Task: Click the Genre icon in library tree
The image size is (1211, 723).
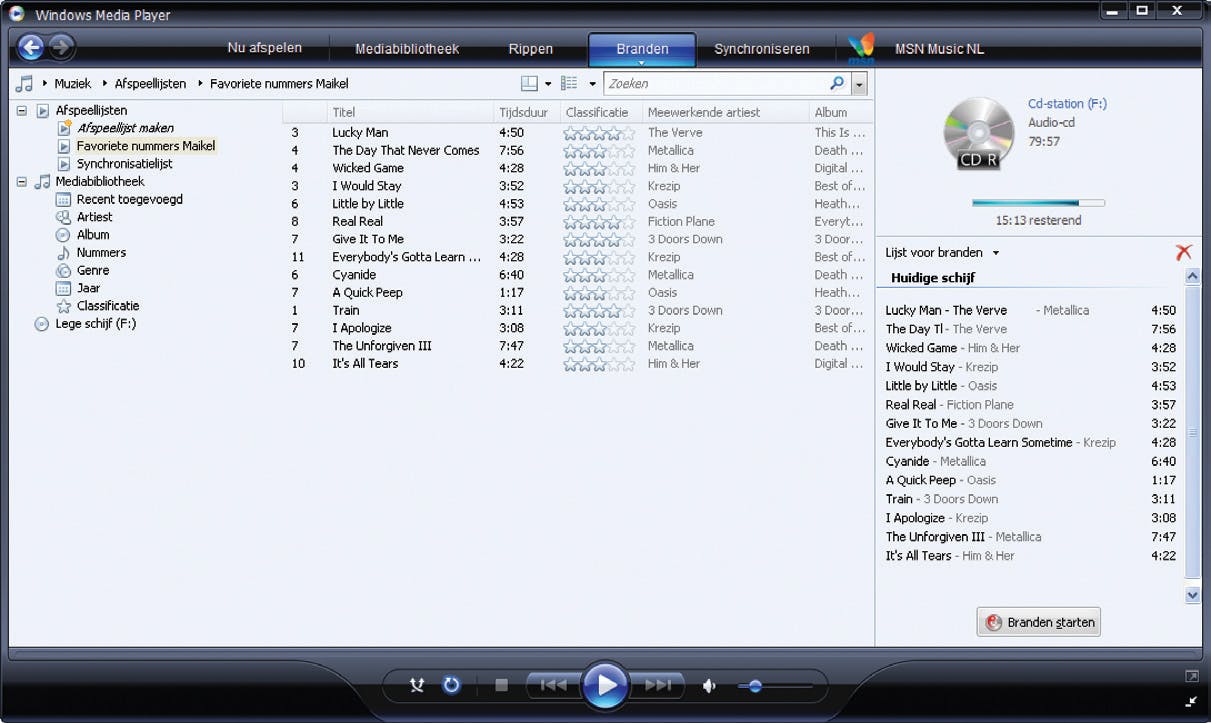Action: [x=64, y=271]
